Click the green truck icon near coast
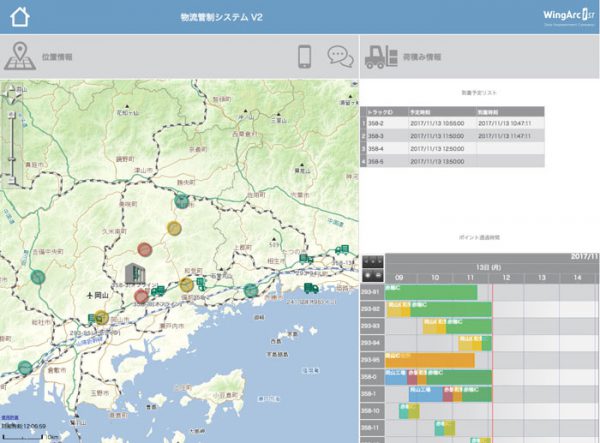The height and width of the screenshot is (443, 600). click(311, 288)
